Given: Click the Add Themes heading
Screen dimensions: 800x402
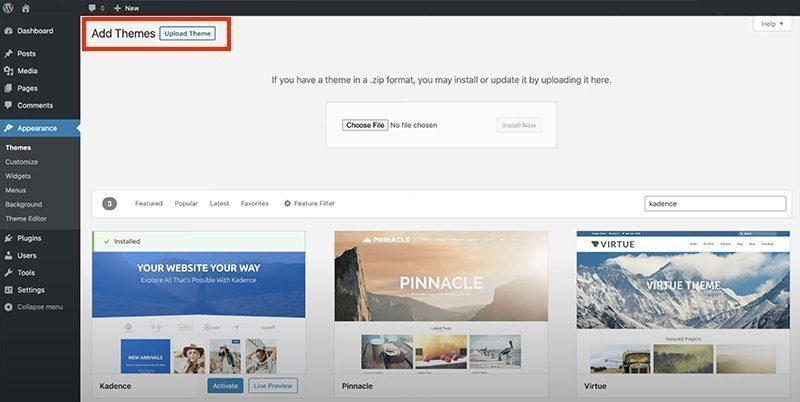Looking at the screenshot, I should click(x=123, y=34).
